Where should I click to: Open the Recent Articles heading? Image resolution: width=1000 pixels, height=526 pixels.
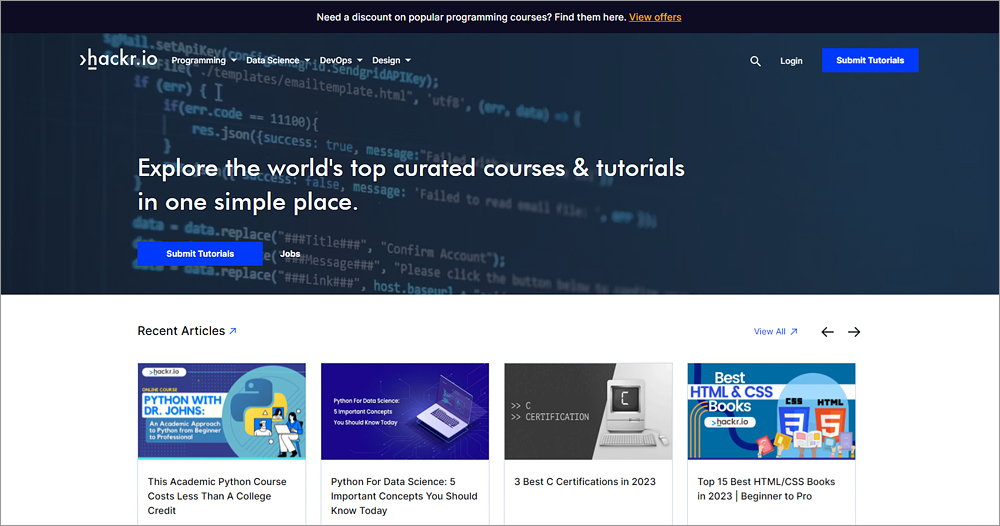[x=181, y=331]
